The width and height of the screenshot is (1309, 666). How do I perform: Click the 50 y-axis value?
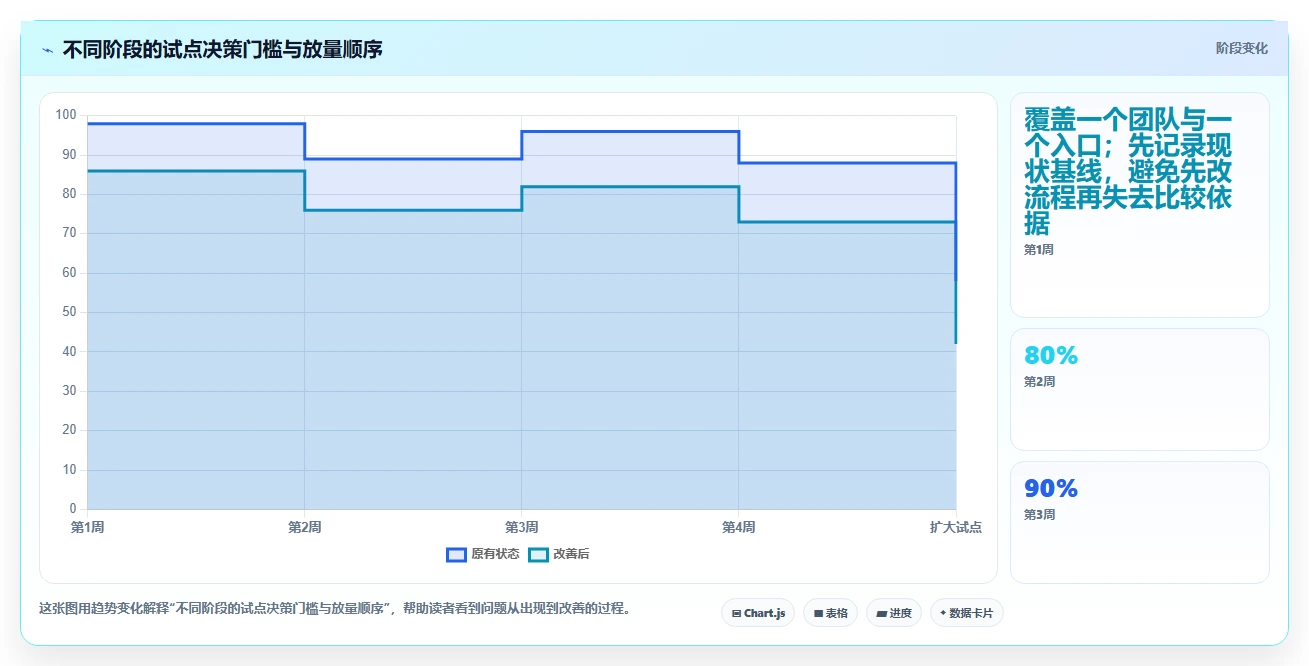pos(69,312)
